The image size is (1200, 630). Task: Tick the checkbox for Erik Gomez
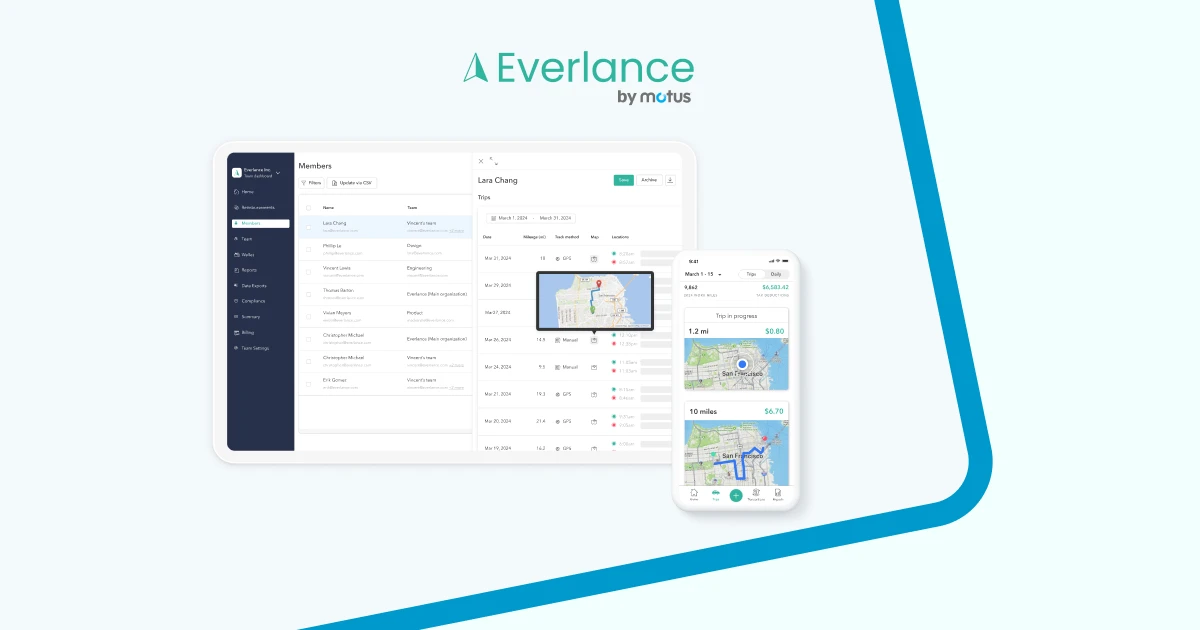pos(308,382)
